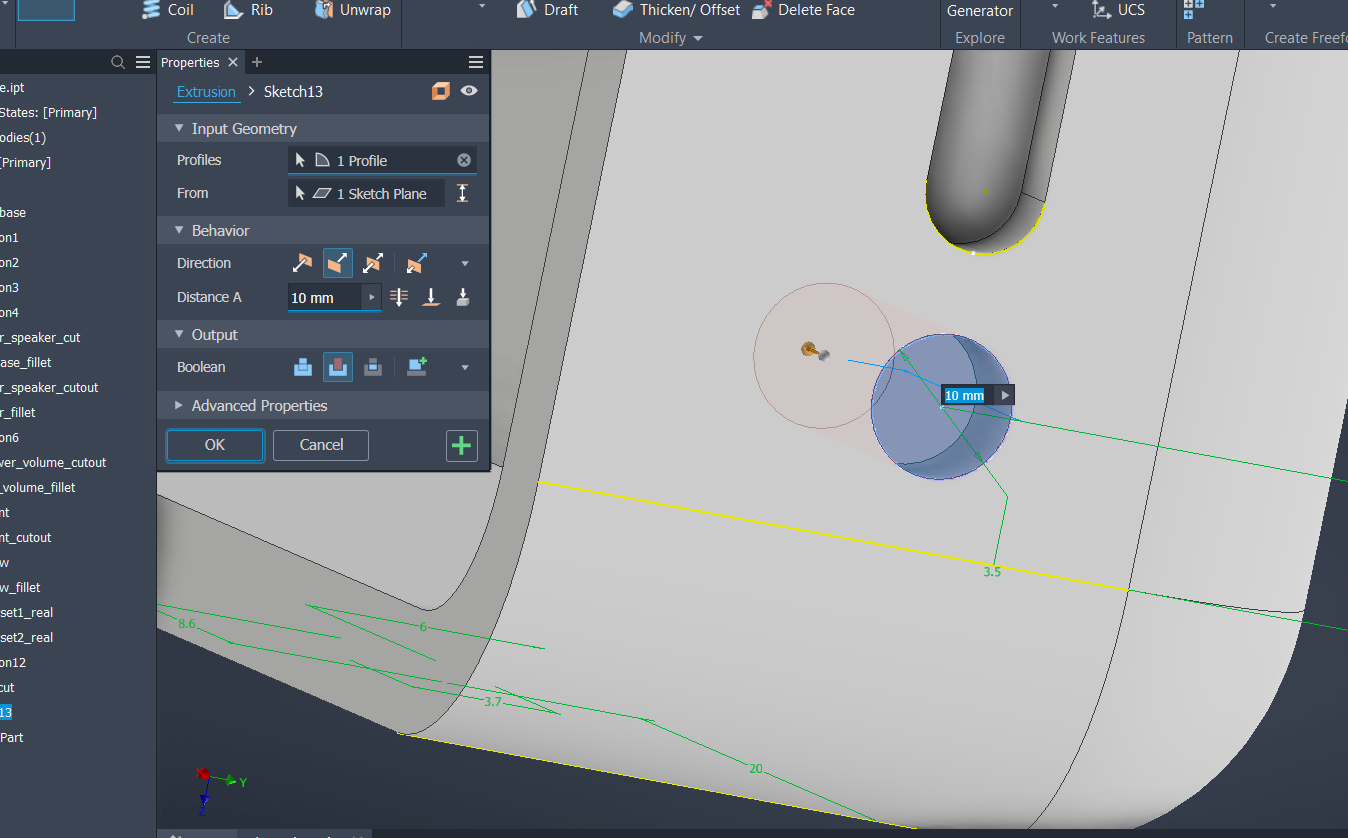The image size is (1348, 838).
Task: Open the model browser hamburger menu
Action: tap(143, 62)
